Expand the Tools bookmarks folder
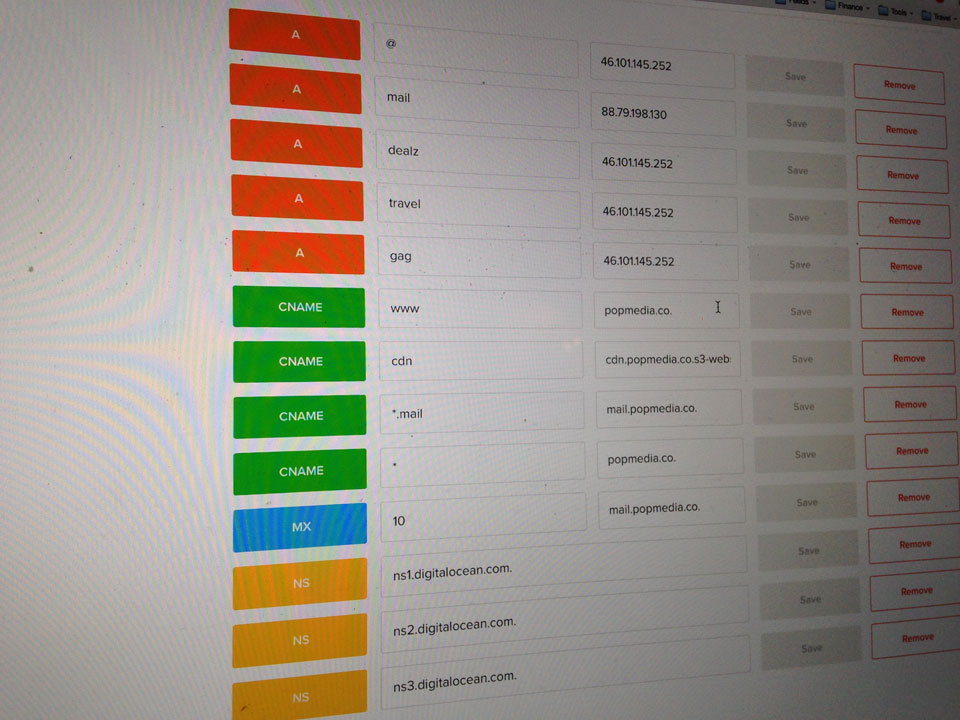The image size is (960, 720). pyautogui.click(x=897, y=10)
